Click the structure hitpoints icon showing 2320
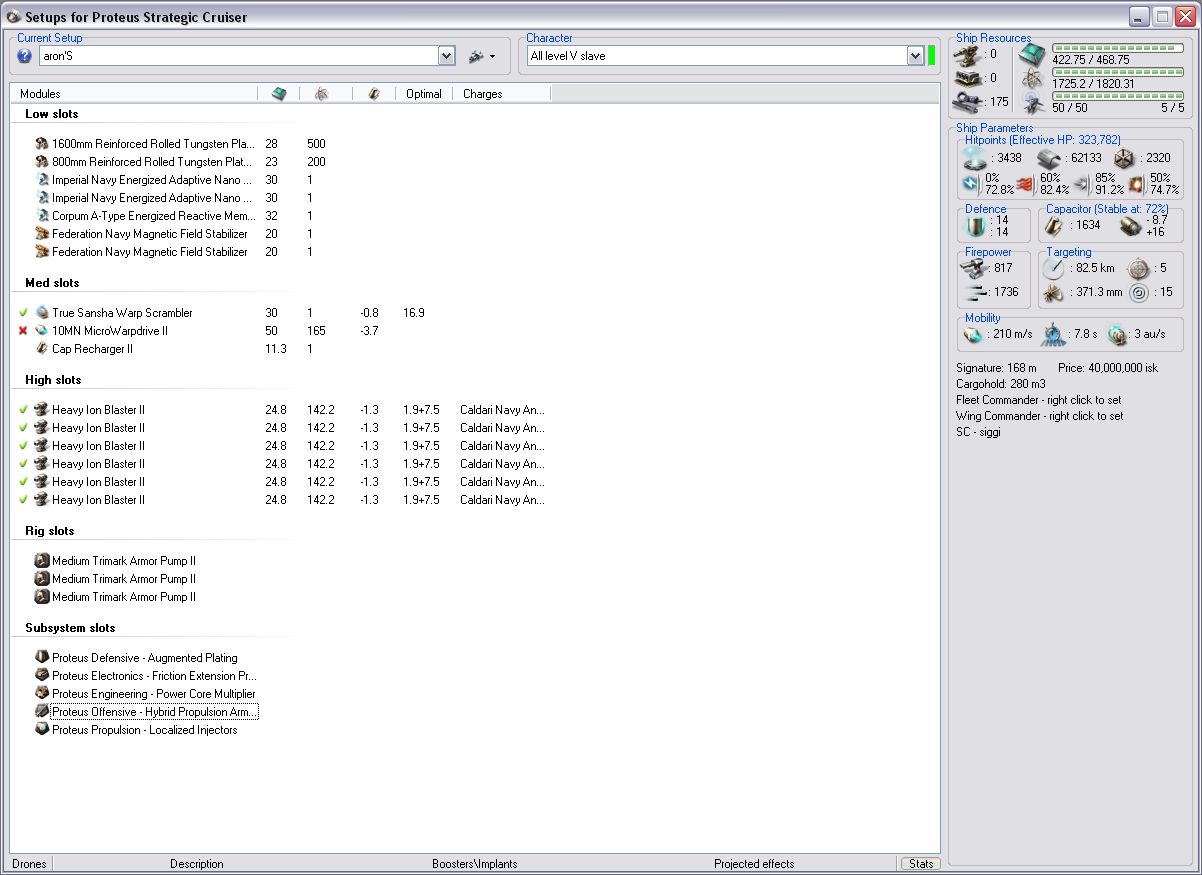The width and height of the screenshot is (1202, 875). coord(1125,158)
